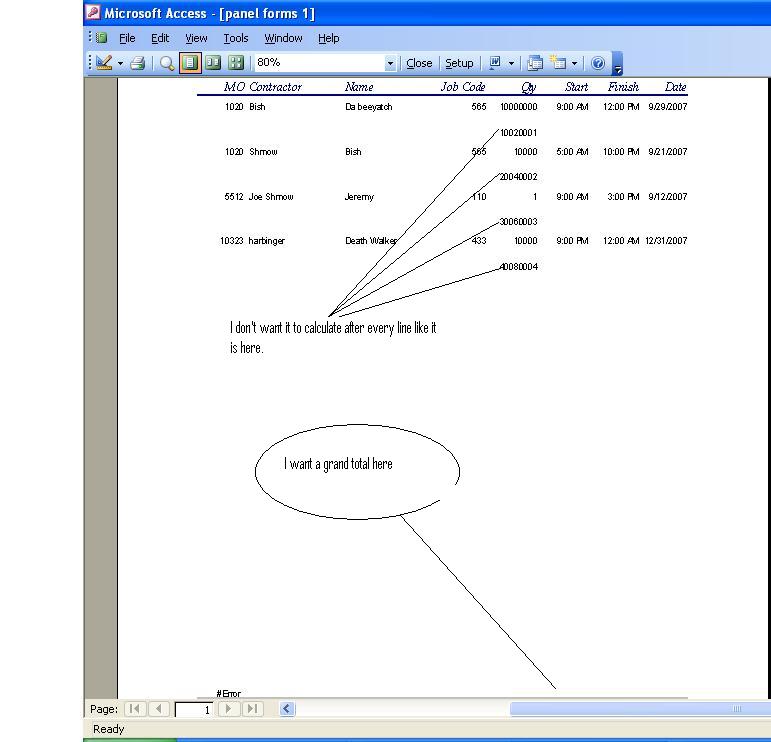Click the 'Job Code' column header
Image resolution: width=771 pixels, height=742 pixels.
pos(463,87)
